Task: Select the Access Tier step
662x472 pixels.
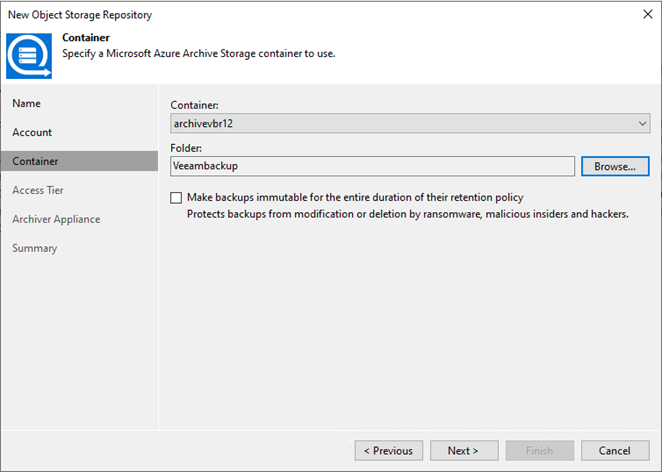Action: point(38,190)
